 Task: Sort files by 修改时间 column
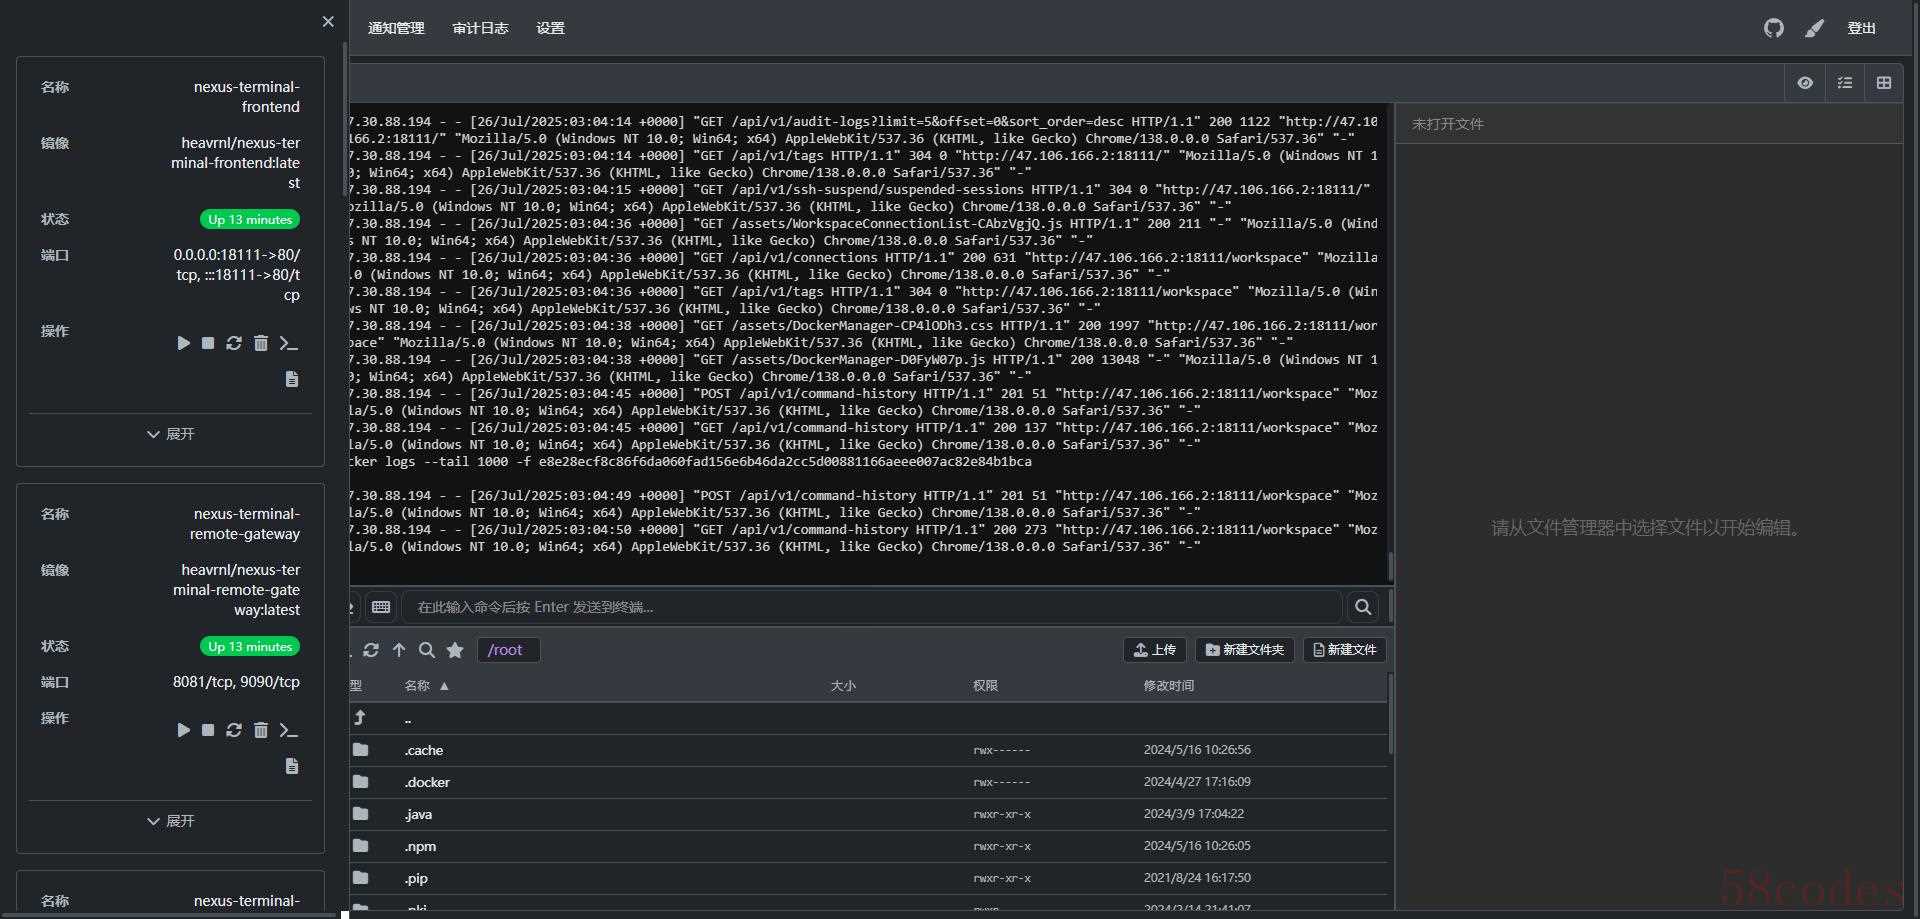tap(1169, 686)
